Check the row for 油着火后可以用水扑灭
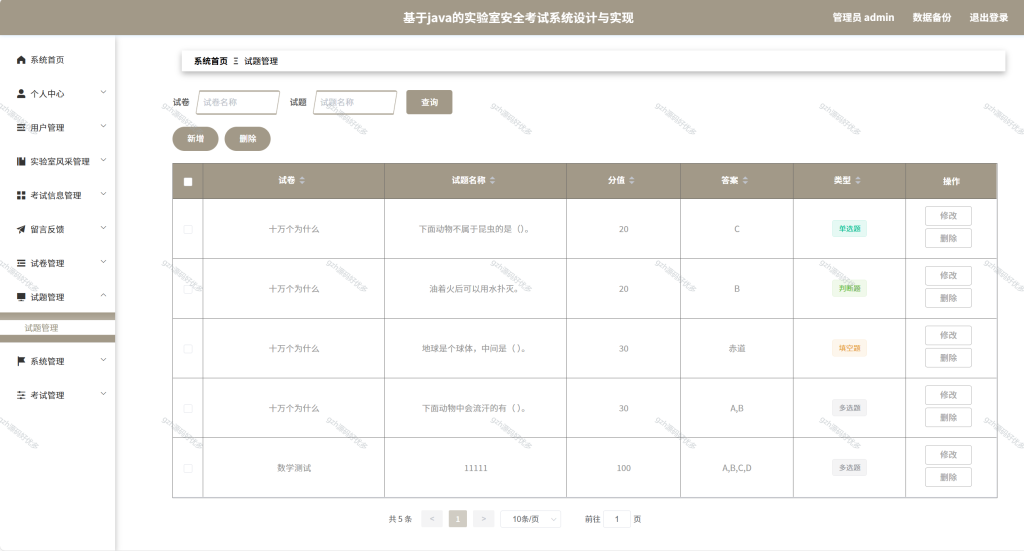This screenshot has width=1024, height=551. click(188, 289)
